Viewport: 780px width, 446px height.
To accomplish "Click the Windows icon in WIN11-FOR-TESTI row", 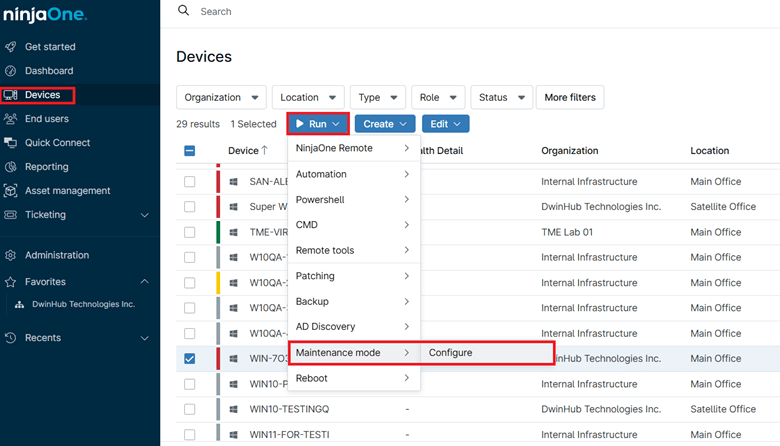I will coord(233,435).
